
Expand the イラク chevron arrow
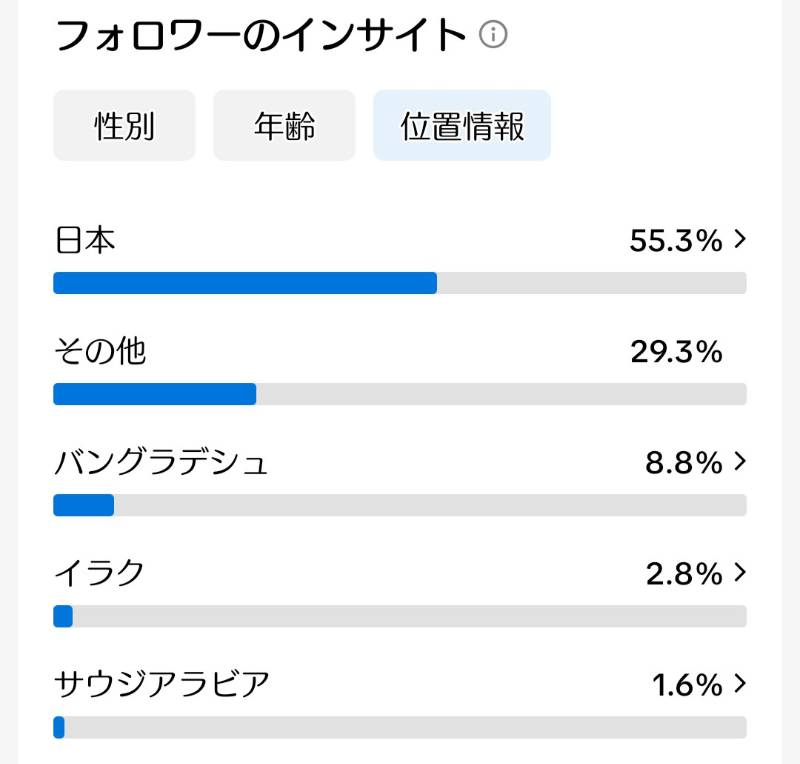[740, 572]
